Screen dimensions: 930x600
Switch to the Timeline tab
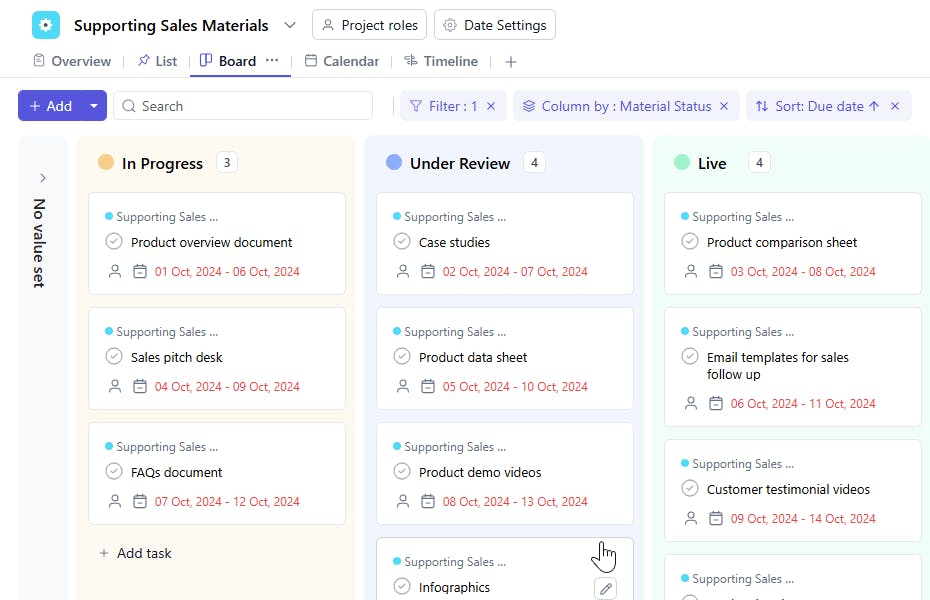click(x=441, y=61)
